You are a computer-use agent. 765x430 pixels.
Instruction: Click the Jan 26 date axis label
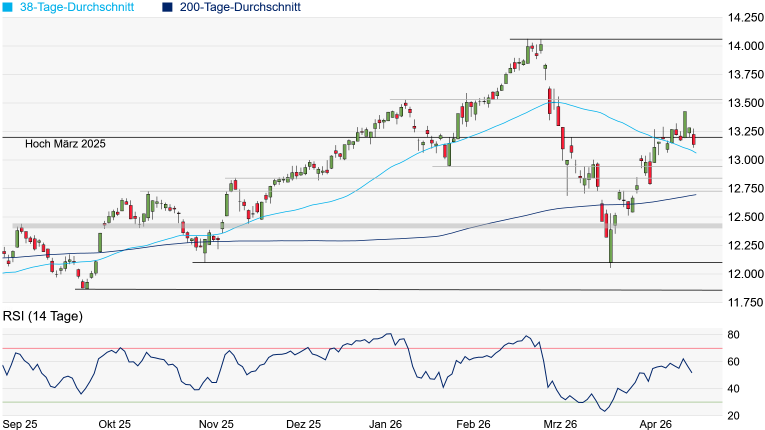(385, 424)
